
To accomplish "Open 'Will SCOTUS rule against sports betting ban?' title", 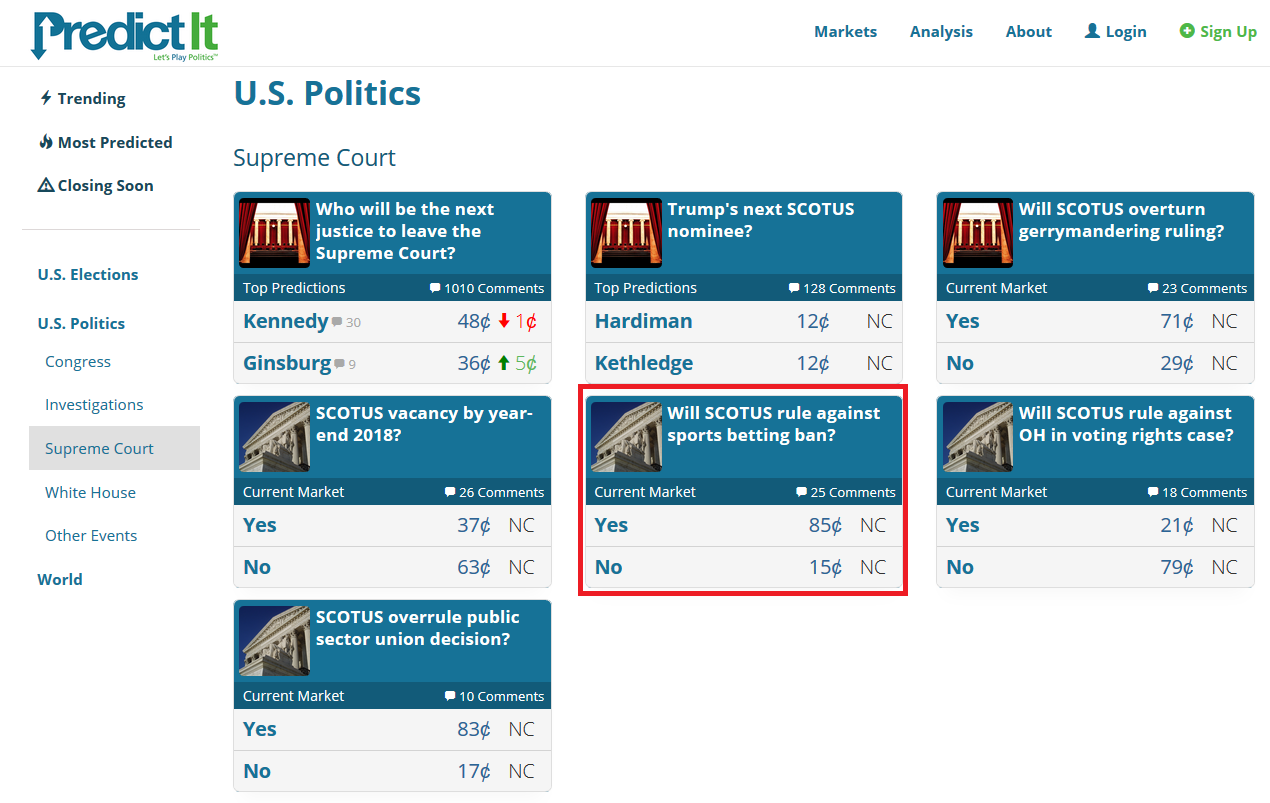I will [x=774, y=424].
